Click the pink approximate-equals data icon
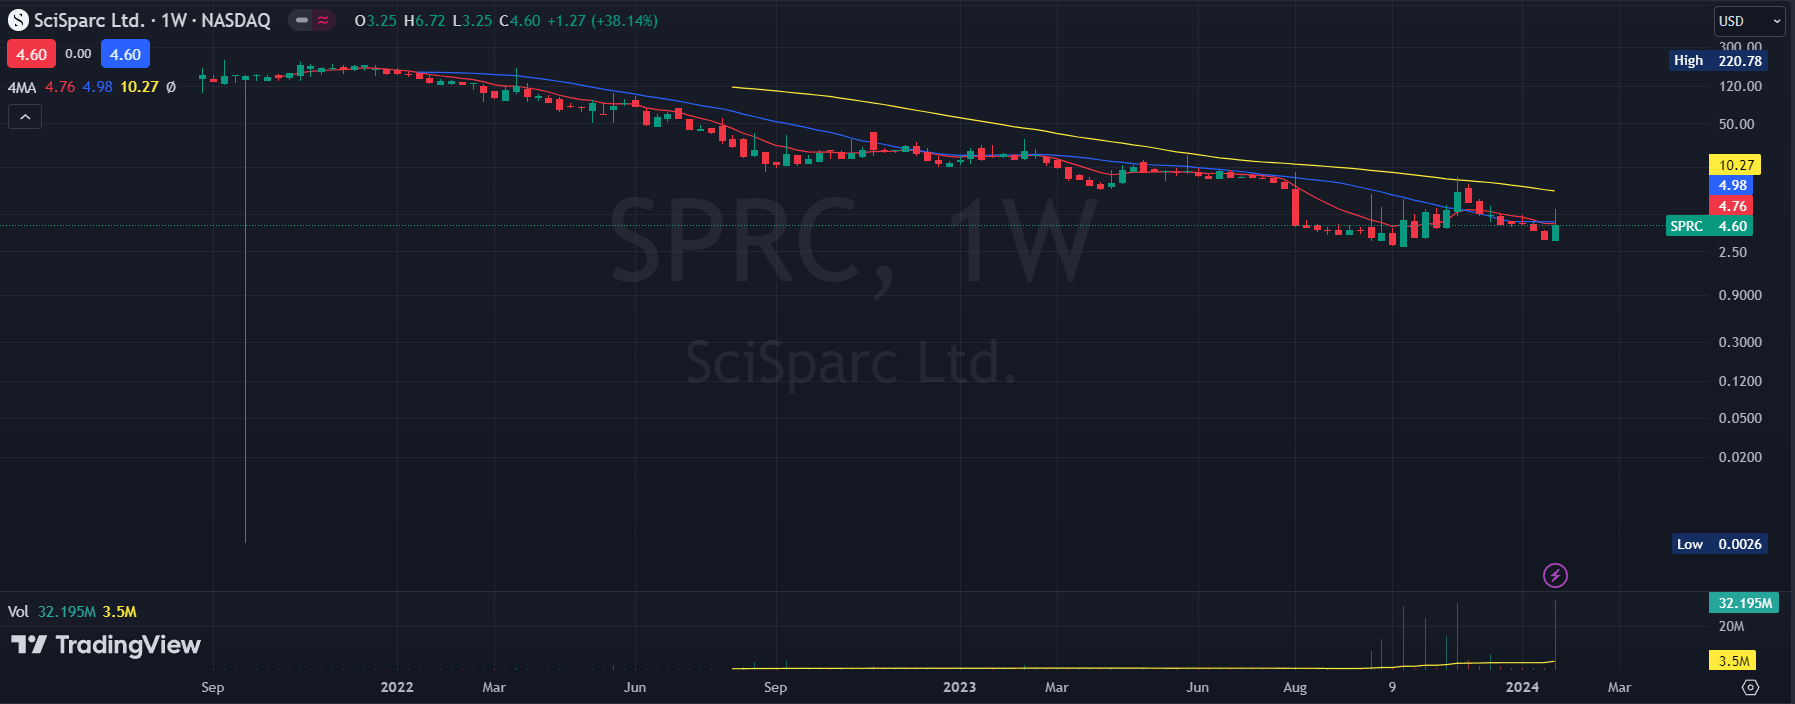 pyautogui.click(x=323, y=20)
